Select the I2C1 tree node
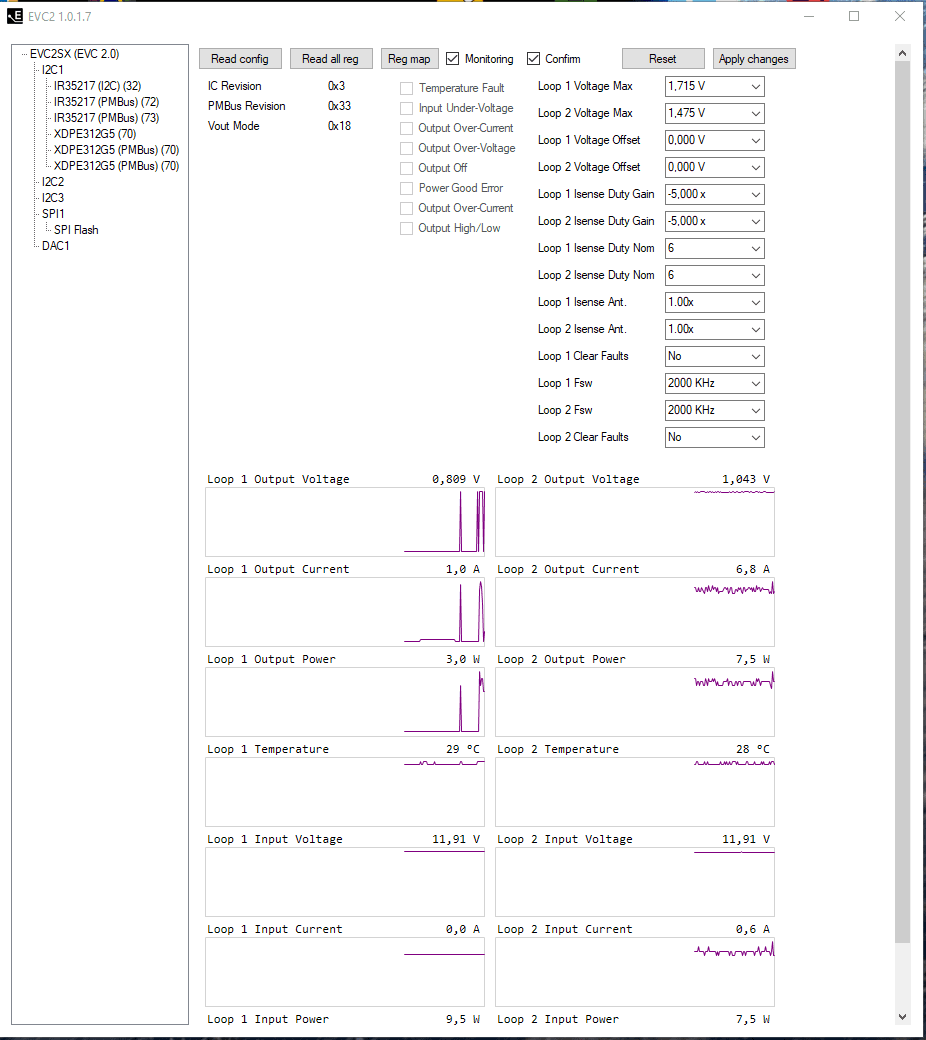This screenshot has width=926, height=1040. click(x=52, y=70)
